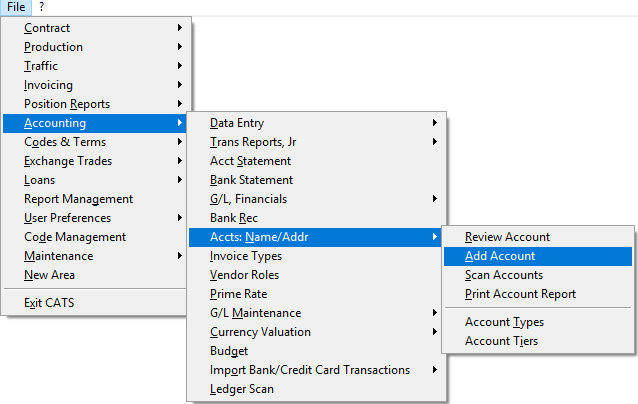This screenshot has height=404, width=638.
Task: Open the Data Entry submenu
Action: click(316, 123)
